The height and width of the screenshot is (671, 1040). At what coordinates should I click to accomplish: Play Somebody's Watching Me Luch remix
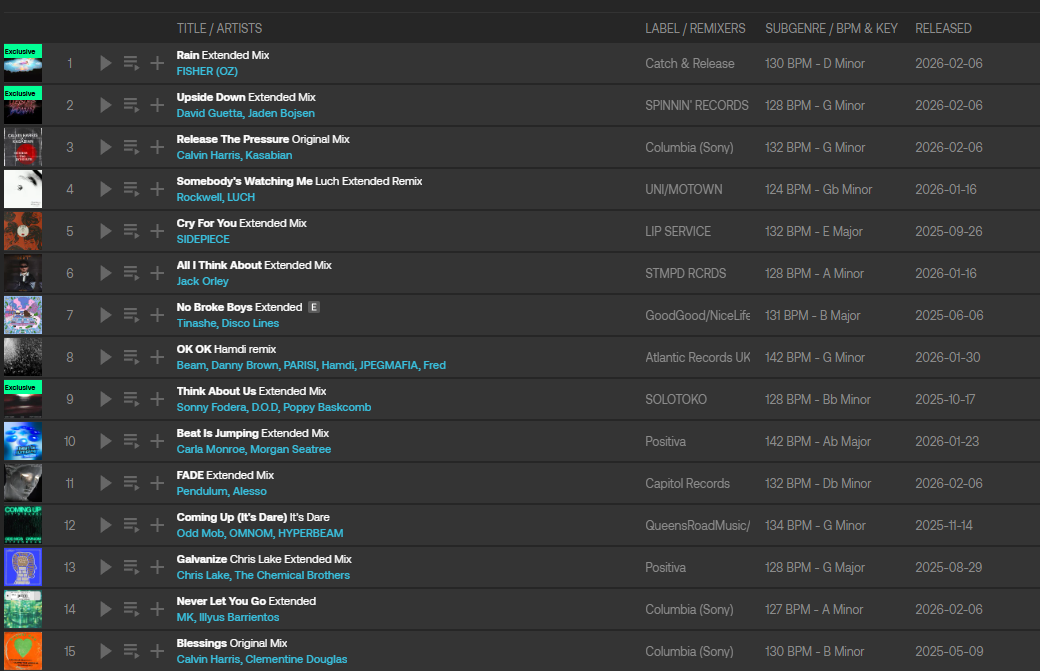point(106,189)
